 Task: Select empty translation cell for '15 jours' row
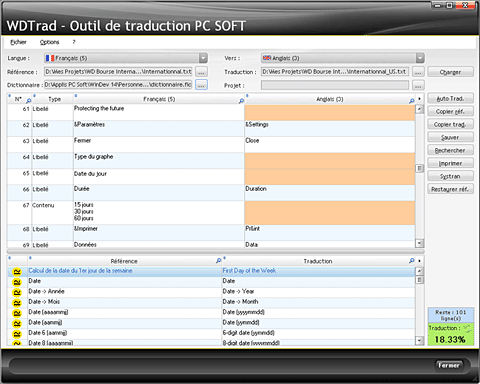tap(330, 213)
